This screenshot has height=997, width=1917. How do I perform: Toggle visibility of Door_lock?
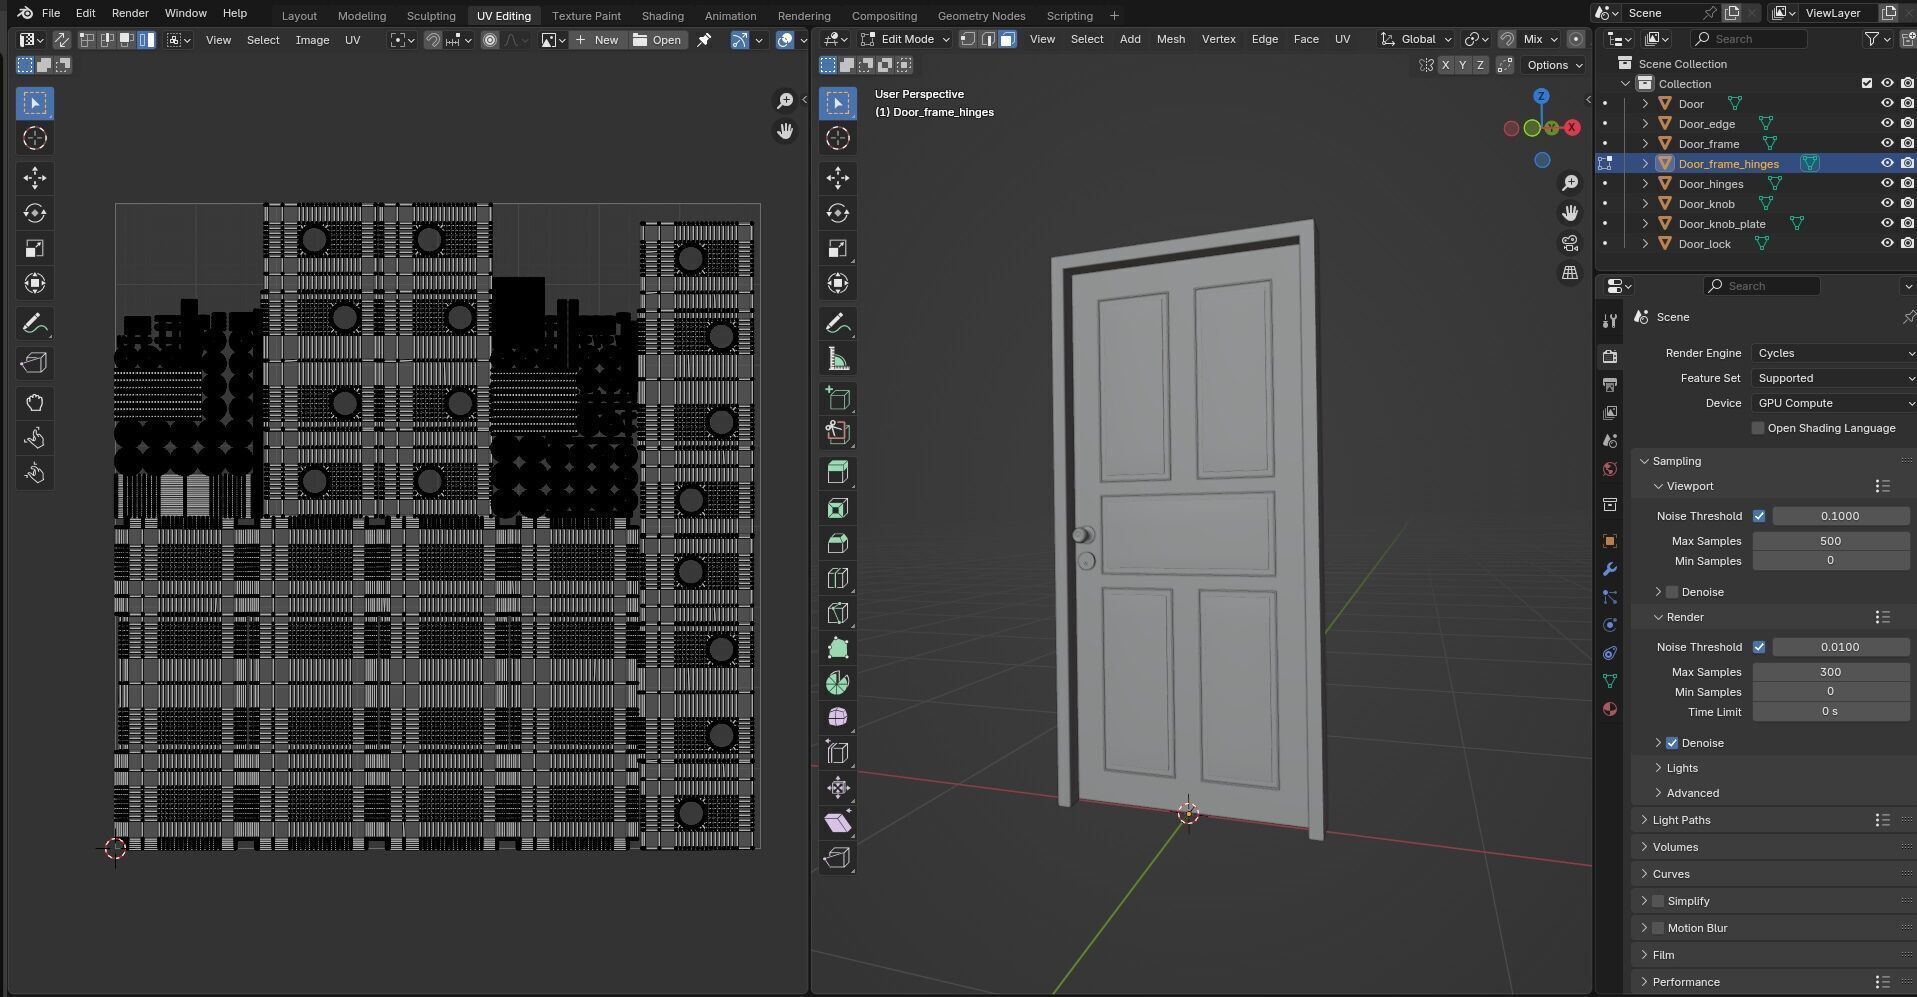pos(1887,244)
